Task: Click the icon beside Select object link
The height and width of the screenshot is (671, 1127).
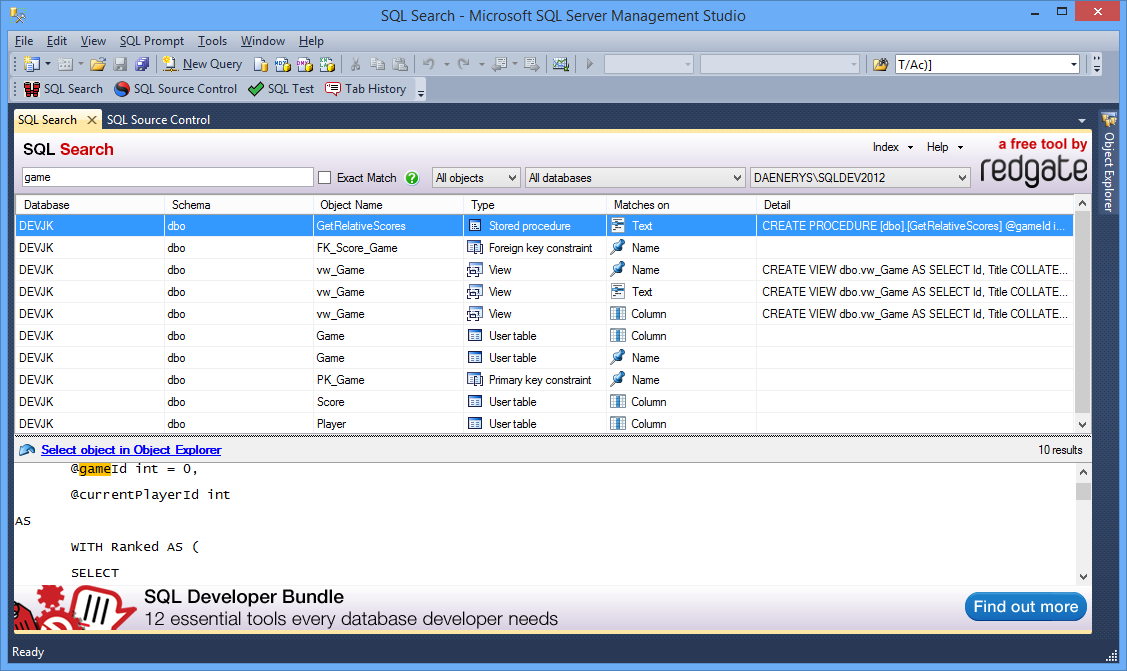Action: point(27,450)
